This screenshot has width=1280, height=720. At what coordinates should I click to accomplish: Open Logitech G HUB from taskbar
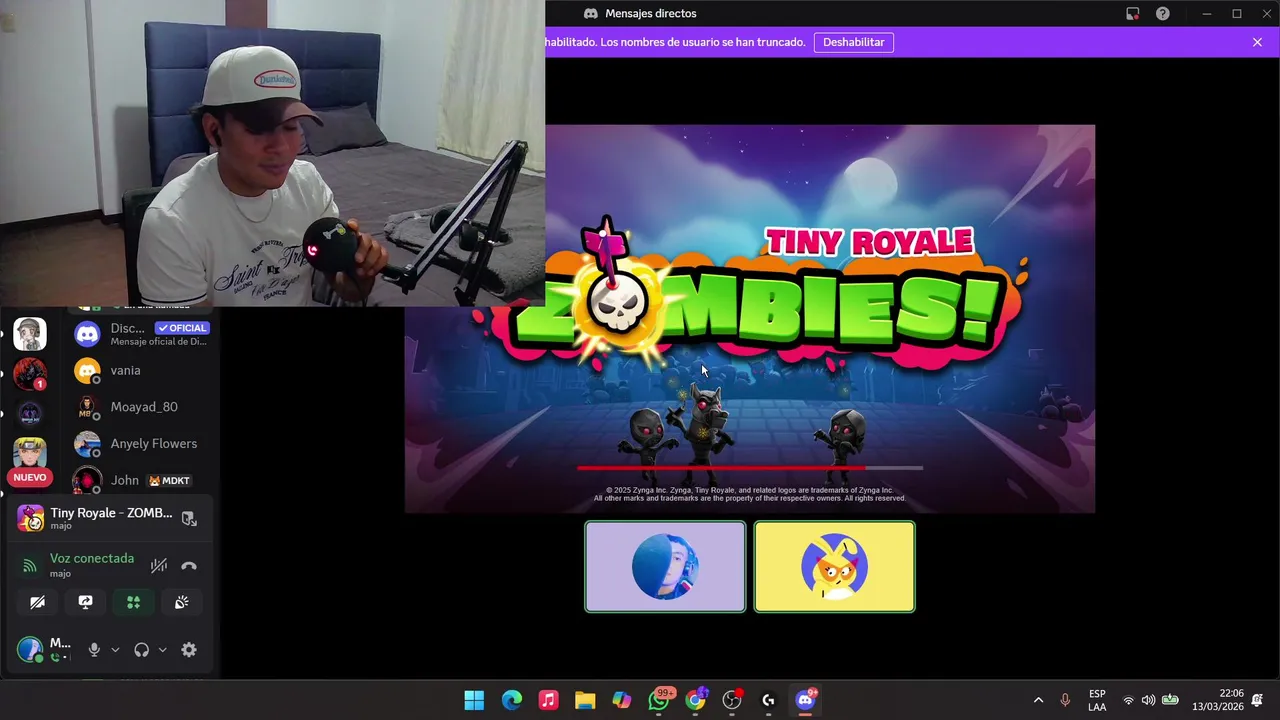click(x=769, y=700)
